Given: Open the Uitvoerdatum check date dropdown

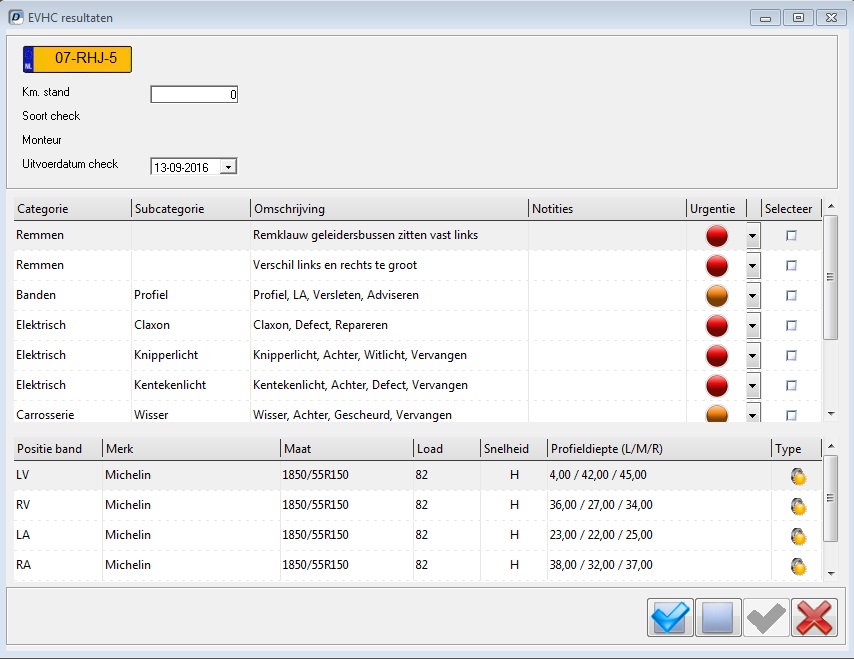Looking at the screenshot, I should point(229,167).
